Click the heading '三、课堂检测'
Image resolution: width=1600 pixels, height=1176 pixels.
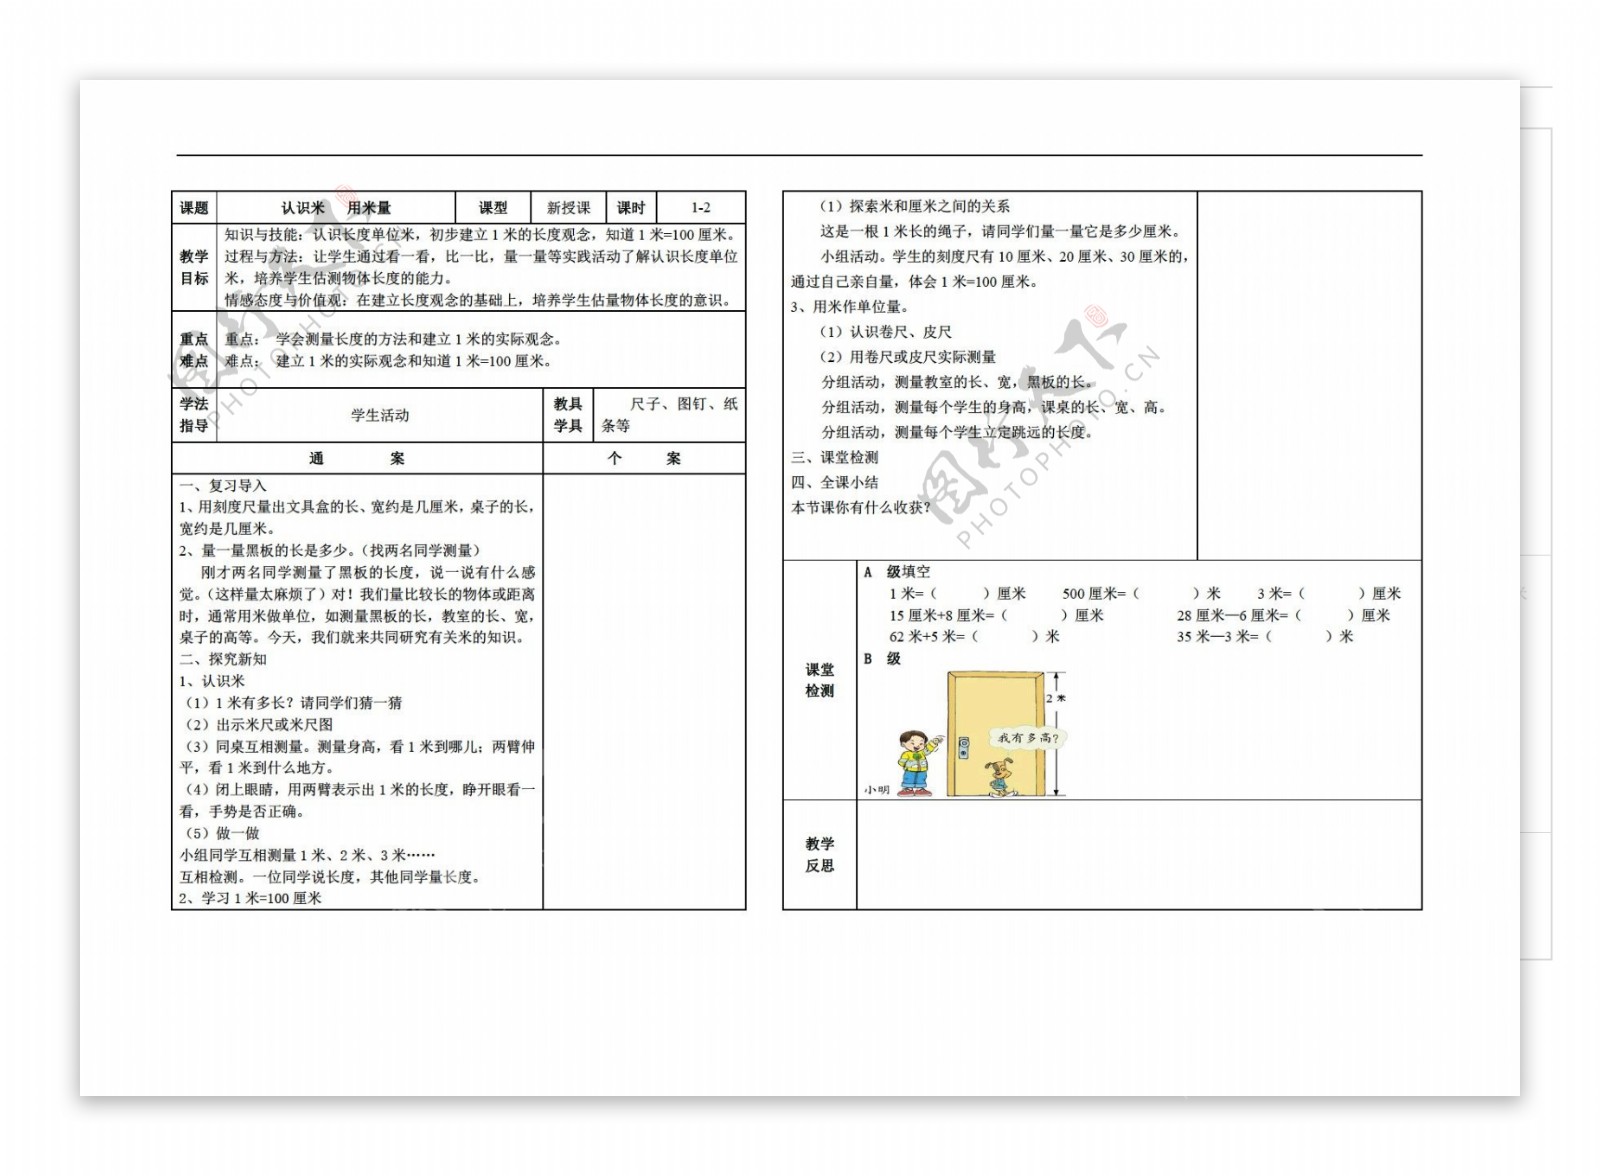coord(835,458)
